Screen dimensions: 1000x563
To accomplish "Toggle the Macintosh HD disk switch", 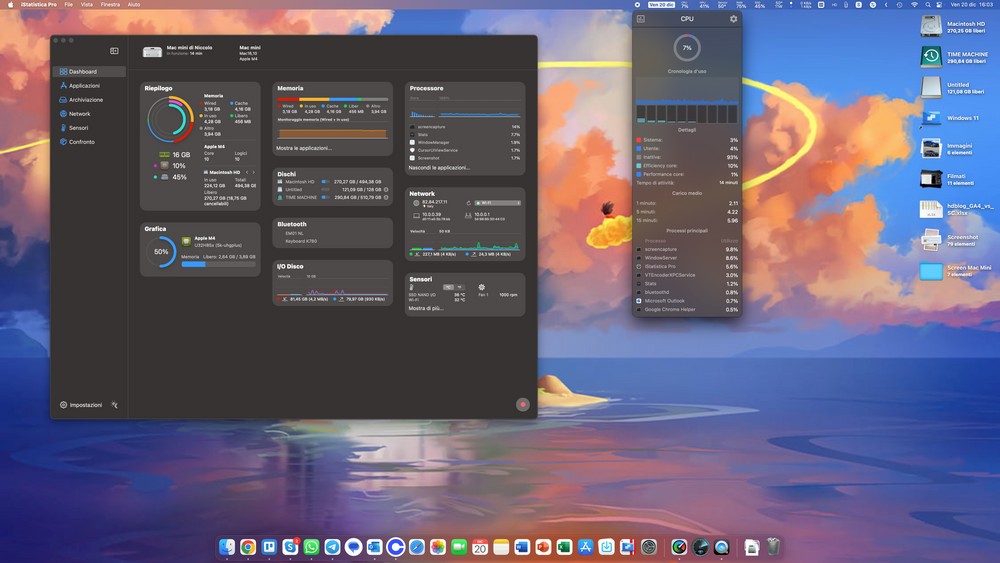I will pos(325,182).
